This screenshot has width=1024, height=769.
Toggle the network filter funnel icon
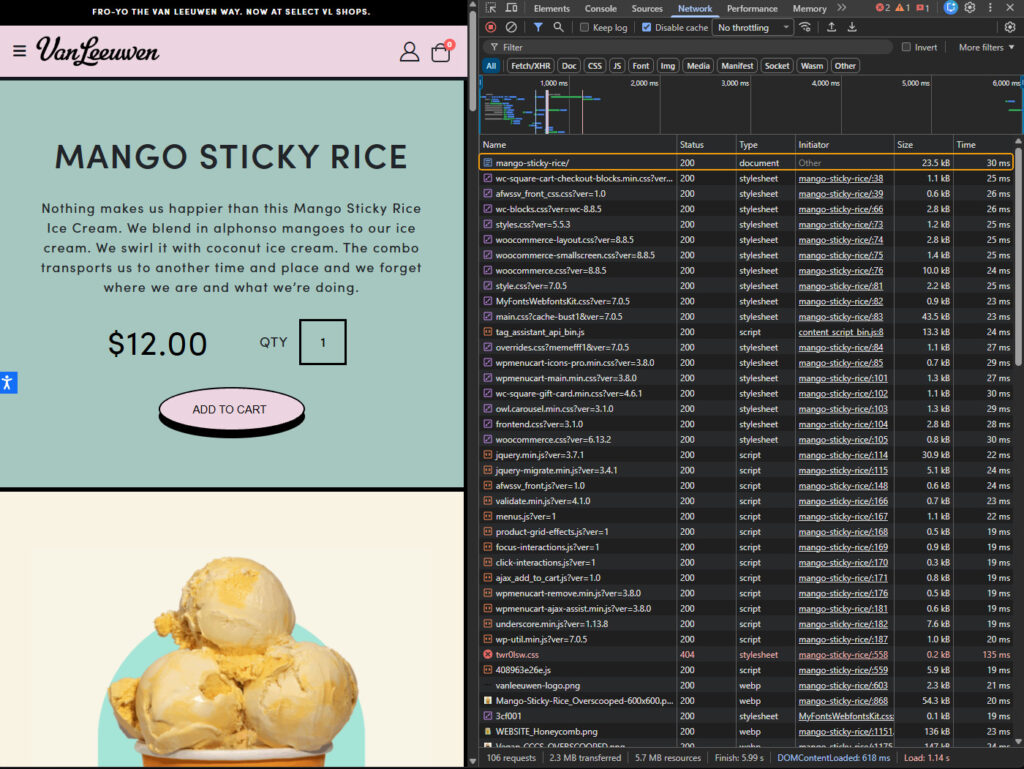point(537,27)
